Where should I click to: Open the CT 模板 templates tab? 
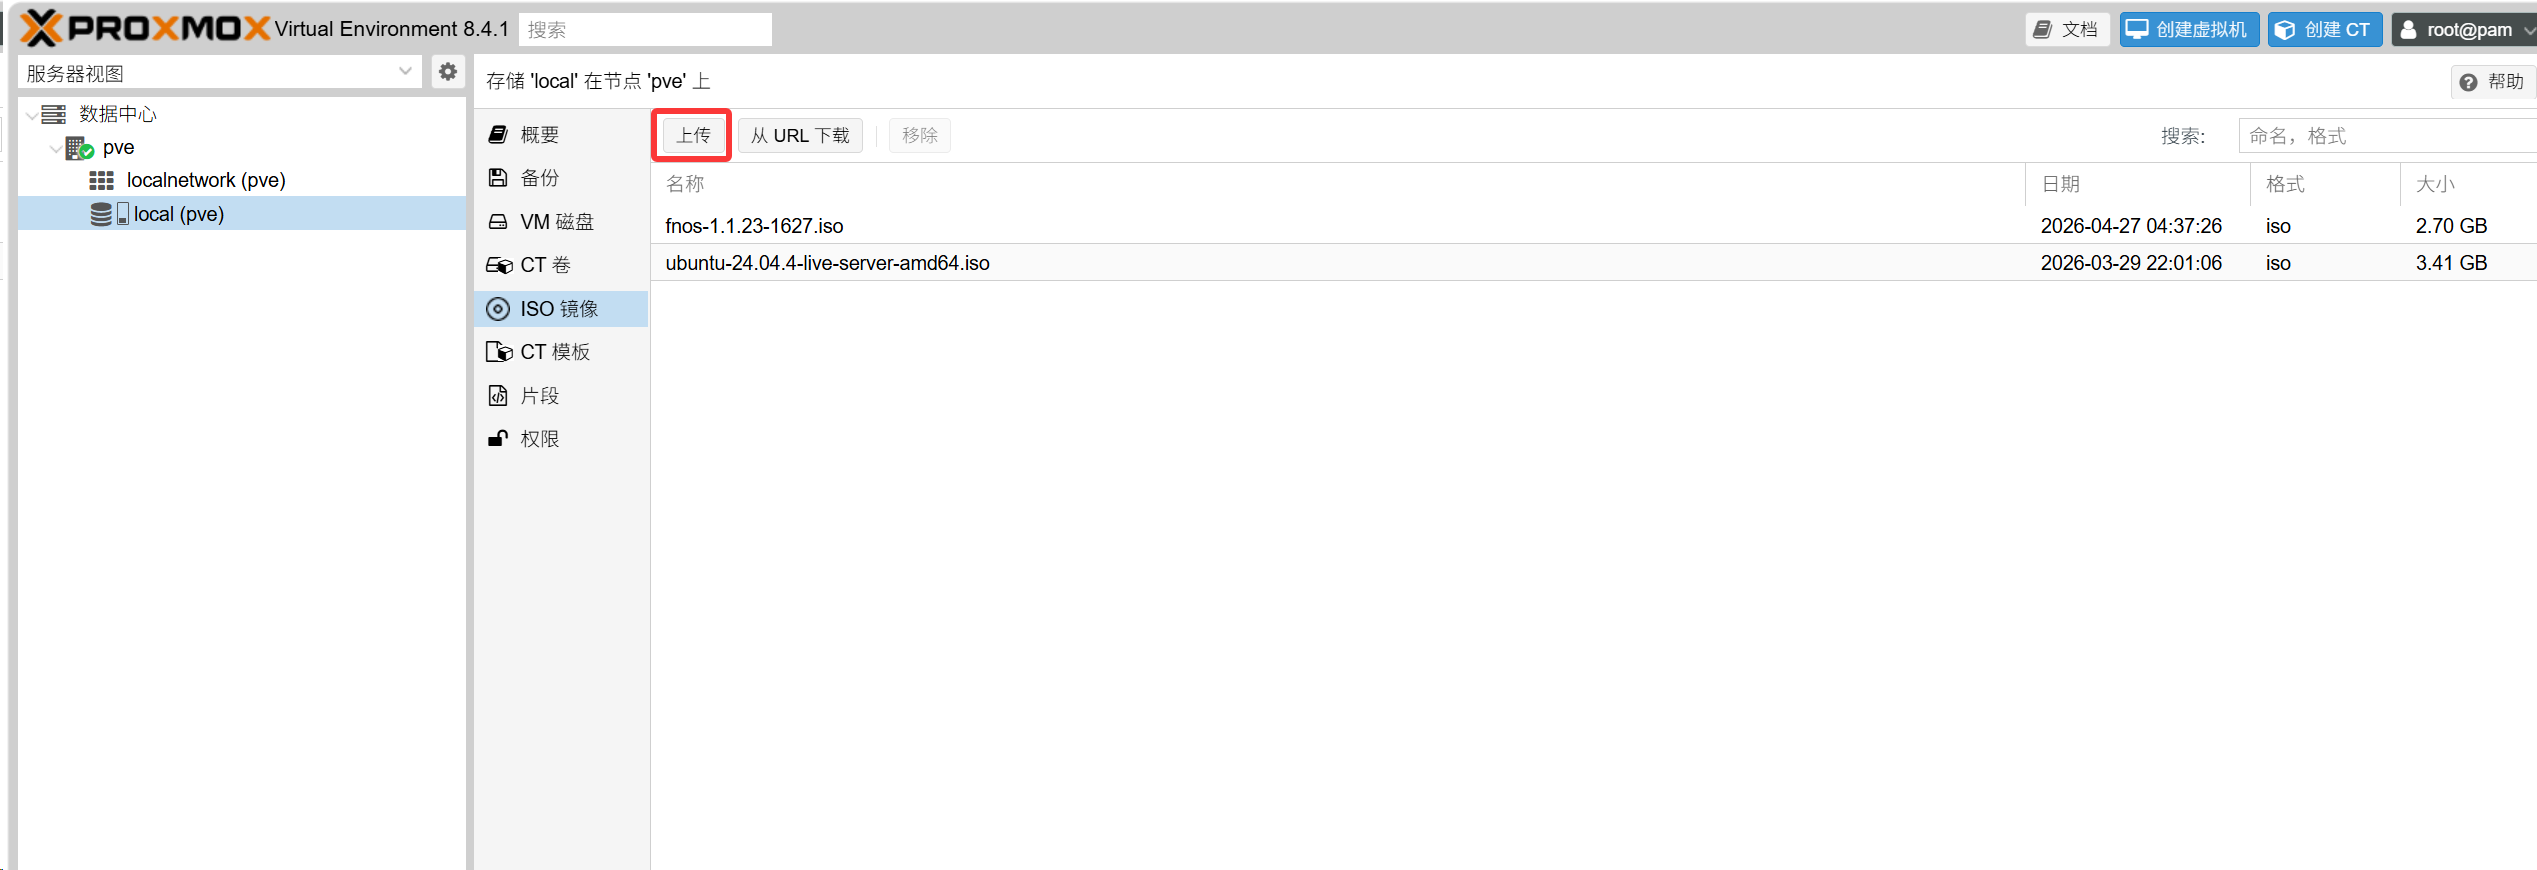(x=554, y=352)
